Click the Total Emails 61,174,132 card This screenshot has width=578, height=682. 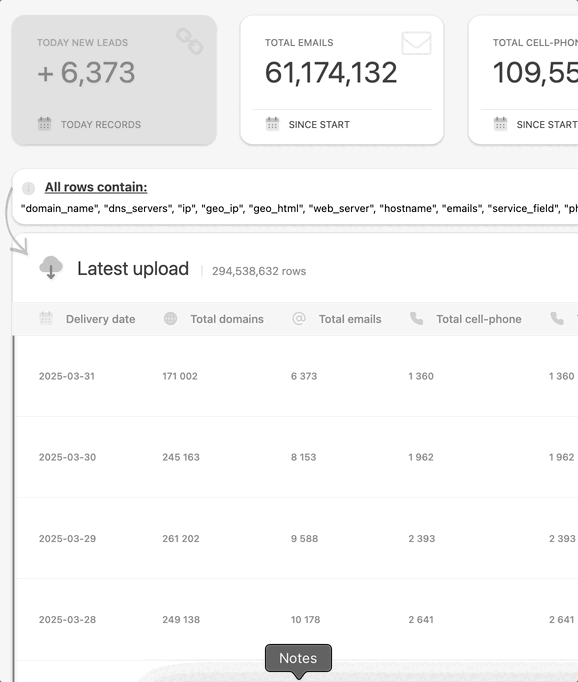(x=342, y=80)
